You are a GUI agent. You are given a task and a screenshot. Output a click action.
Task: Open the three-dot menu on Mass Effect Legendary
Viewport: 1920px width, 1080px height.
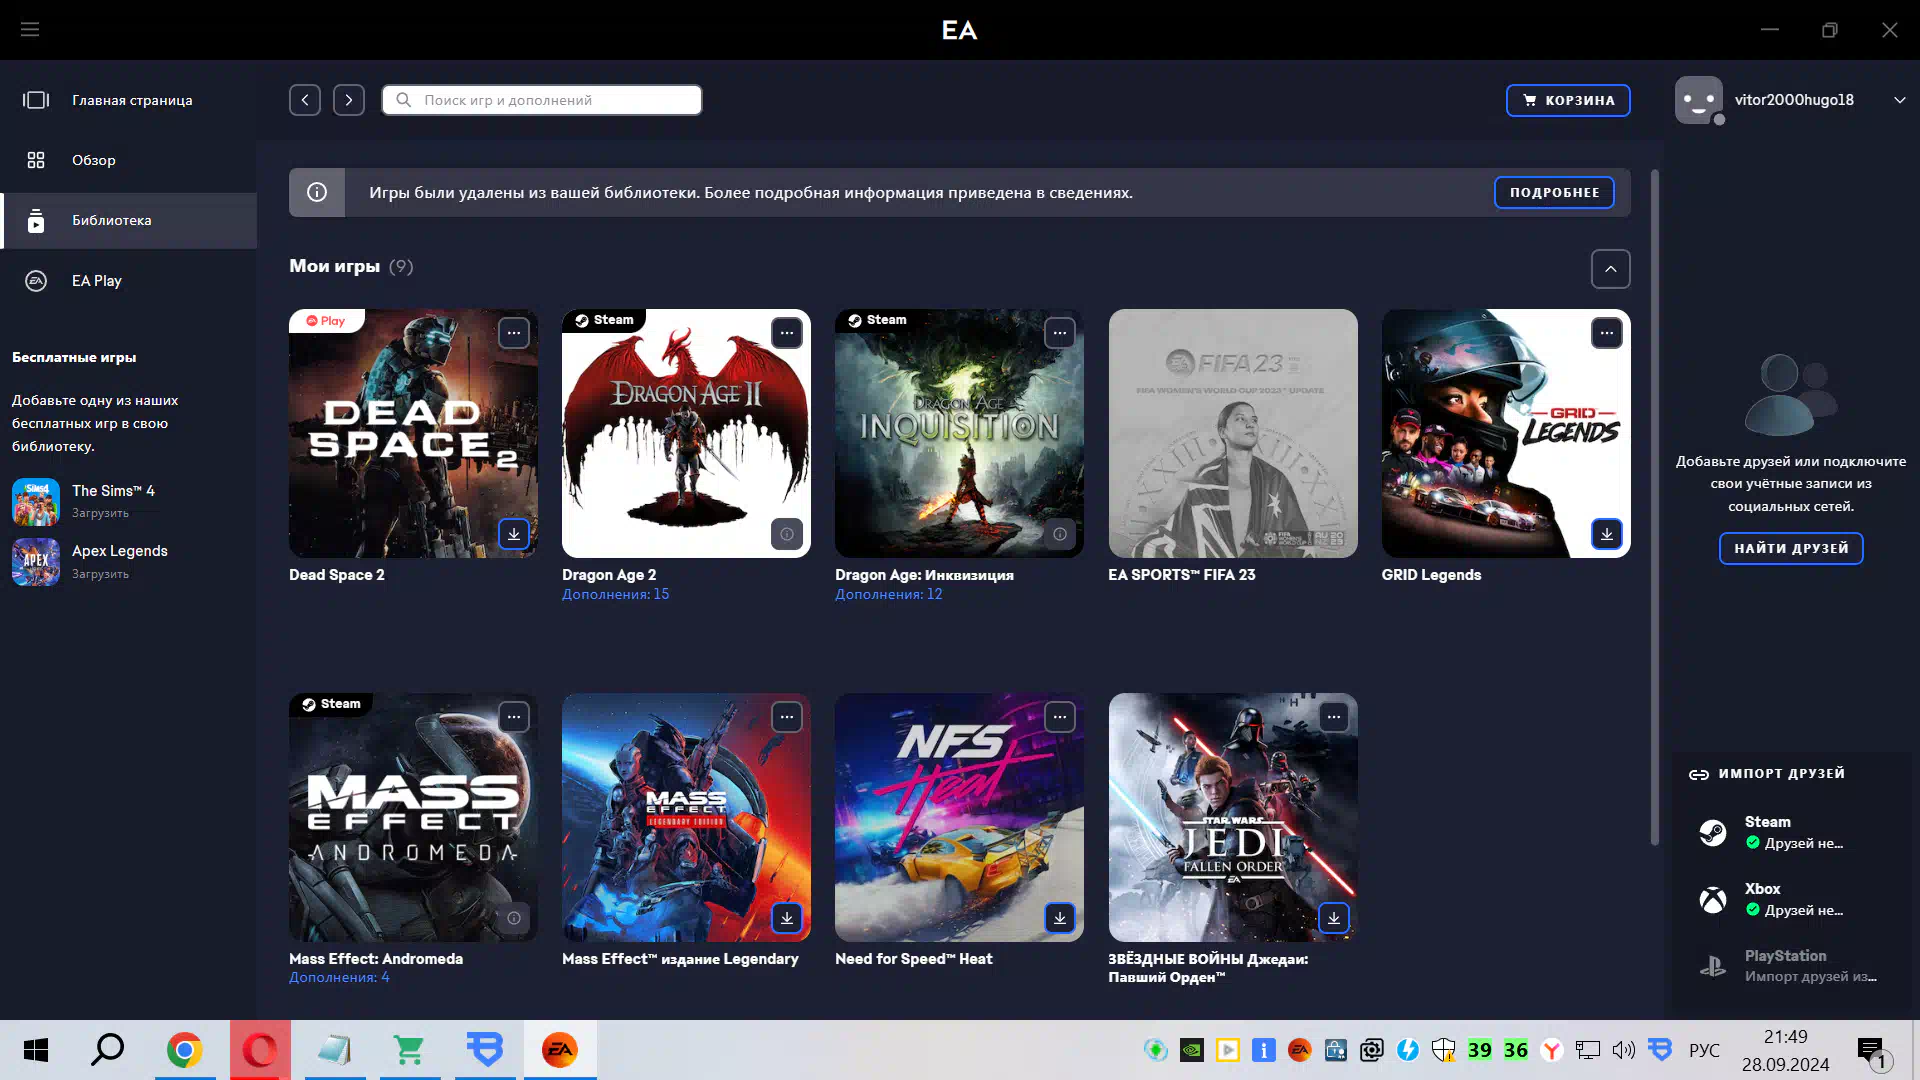click(x=787, y=717)
